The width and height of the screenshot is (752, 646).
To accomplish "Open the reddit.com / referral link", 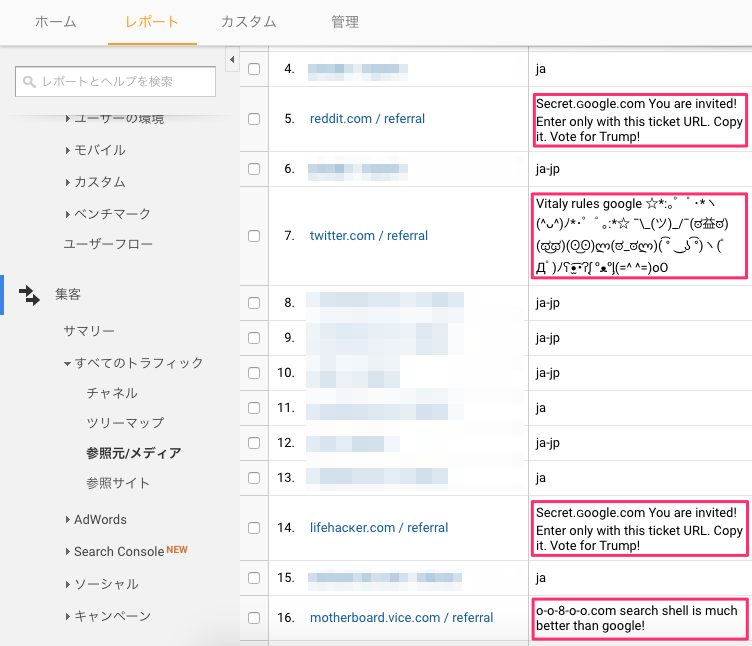I will [367, 119].
